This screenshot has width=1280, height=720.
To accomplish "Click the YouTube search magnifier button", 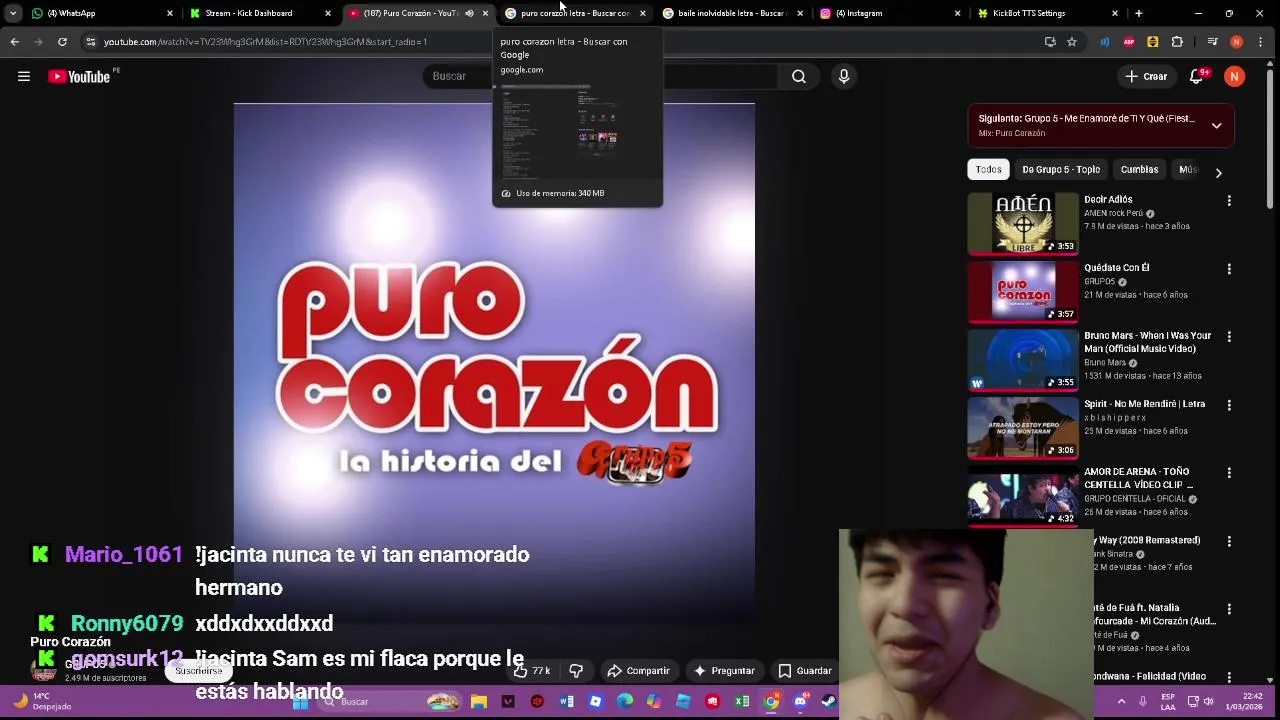I will tap(798, 76).
